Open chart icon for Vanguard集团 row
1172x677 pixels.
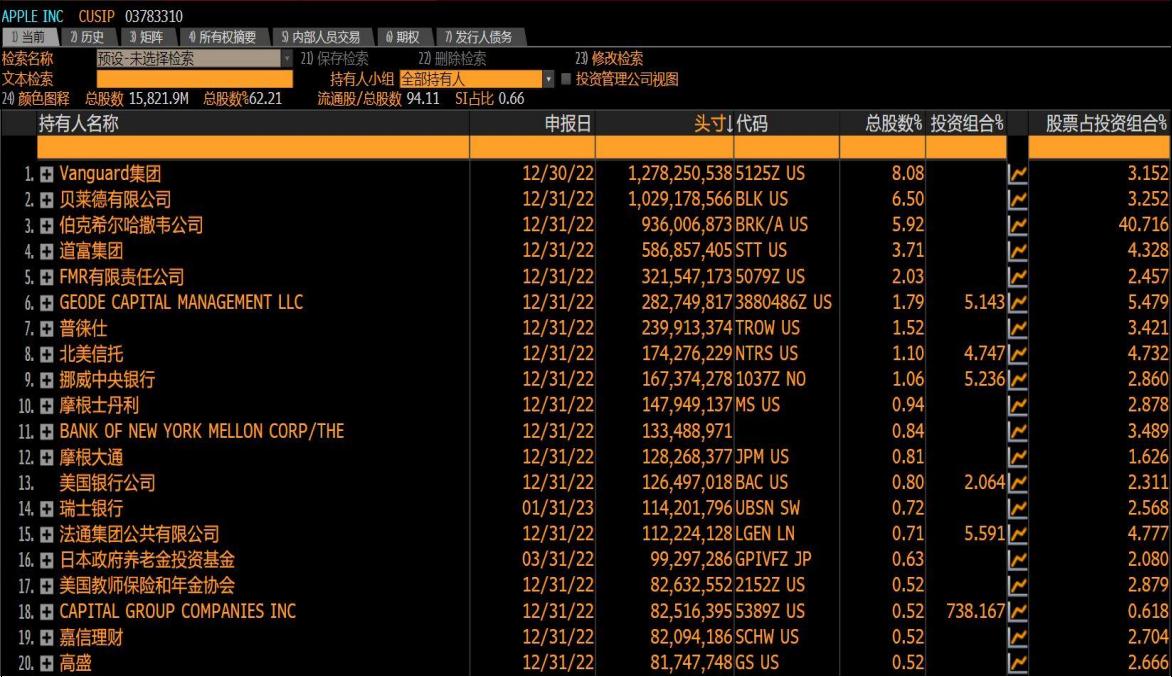click(1017, 174)
